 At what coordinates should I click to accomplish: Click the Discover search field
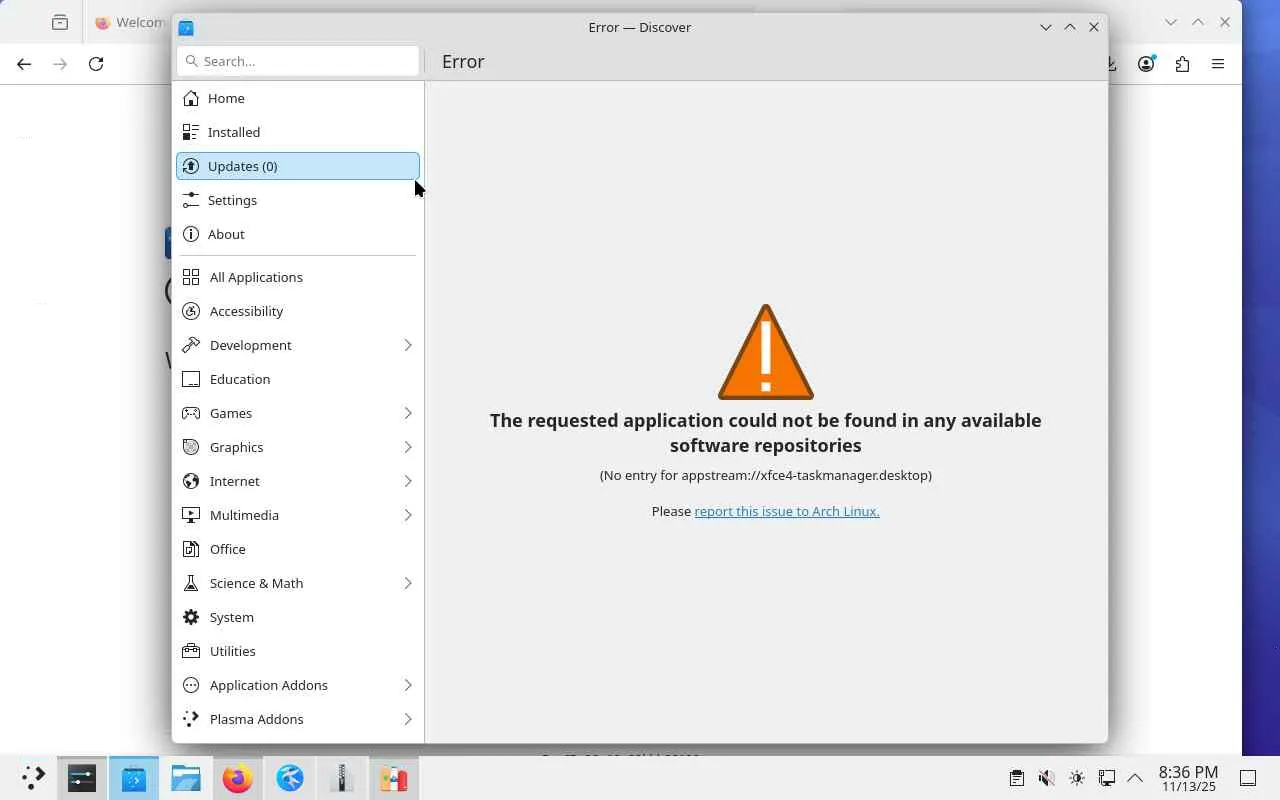point(298,61)
